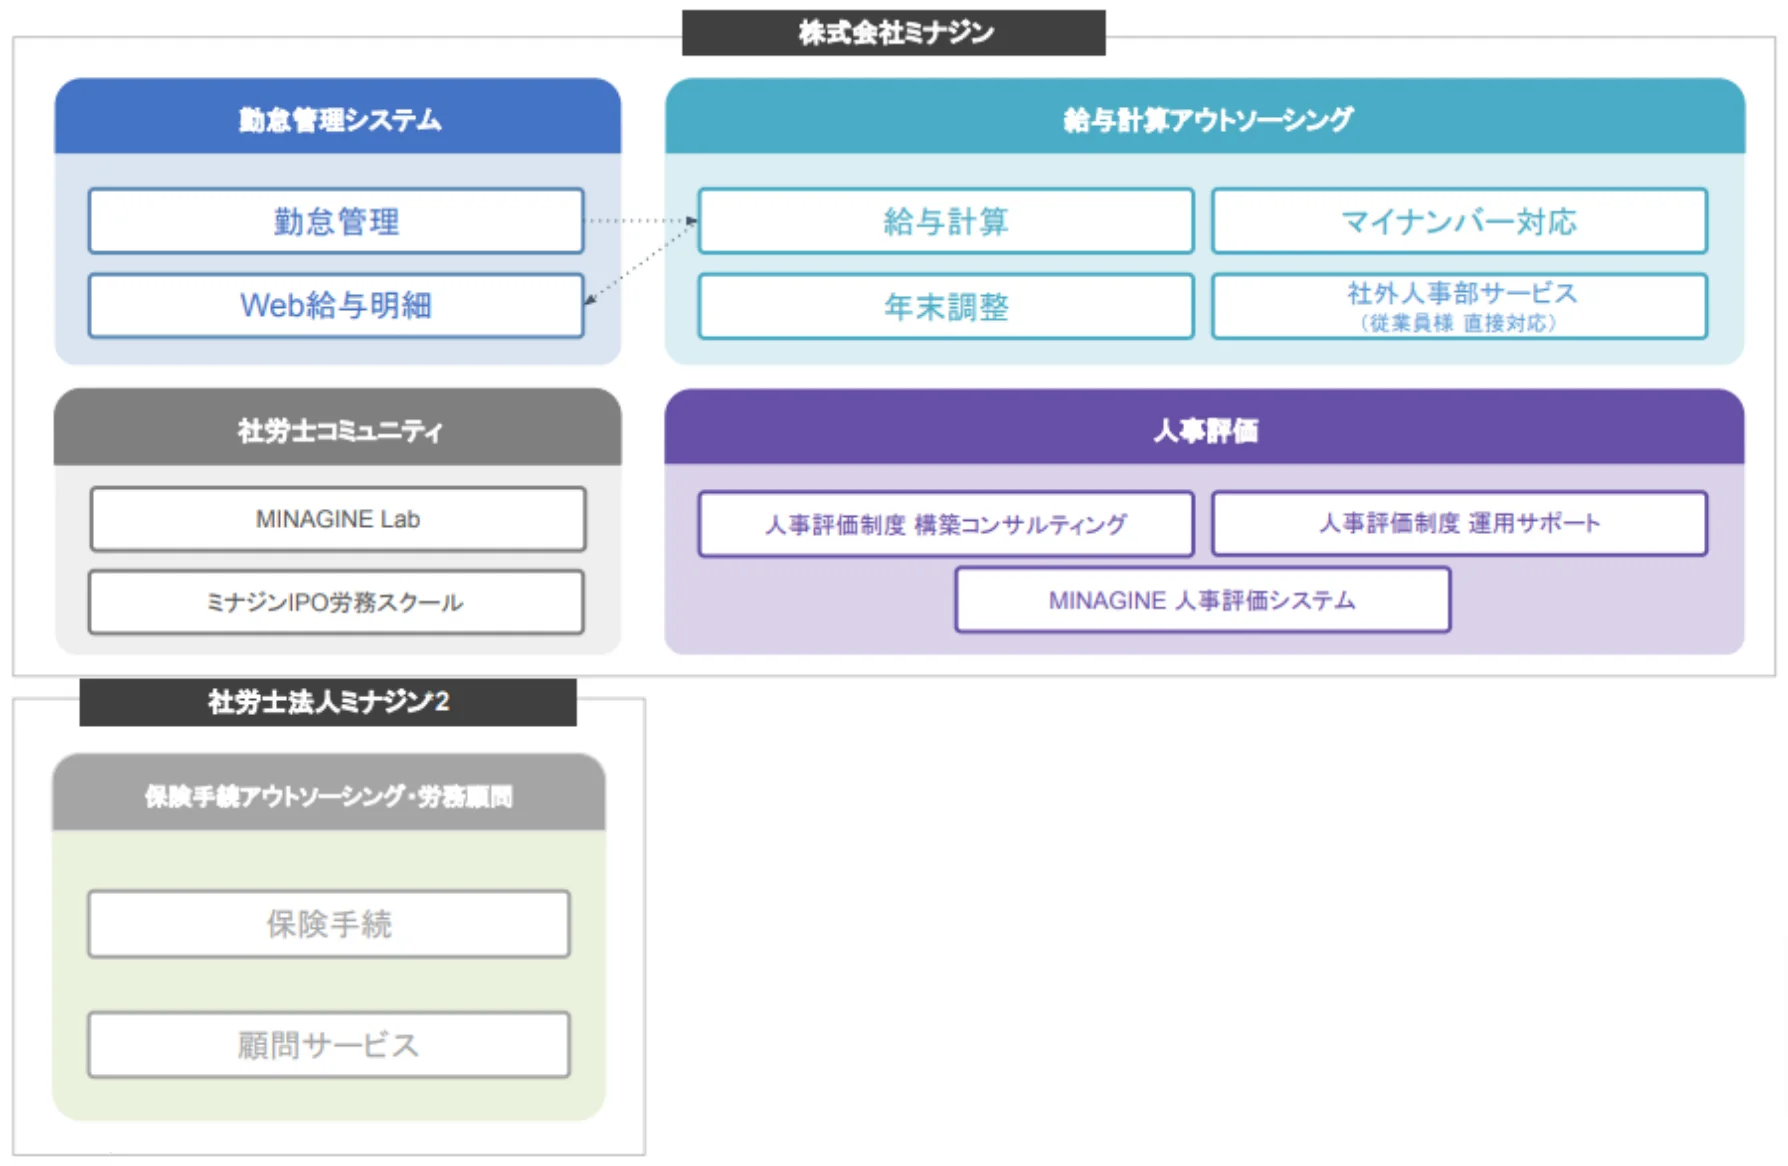
Task: Click the 年末調整 box
Action: coord(946,306)
